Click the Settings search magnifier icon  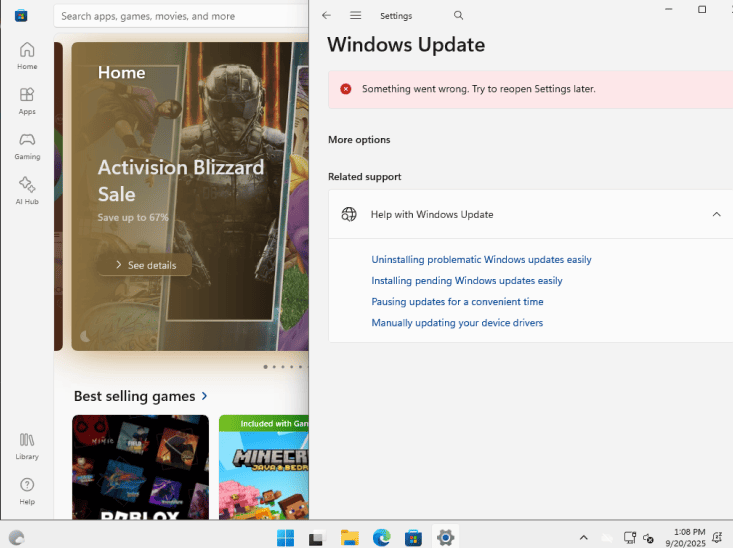459,15
